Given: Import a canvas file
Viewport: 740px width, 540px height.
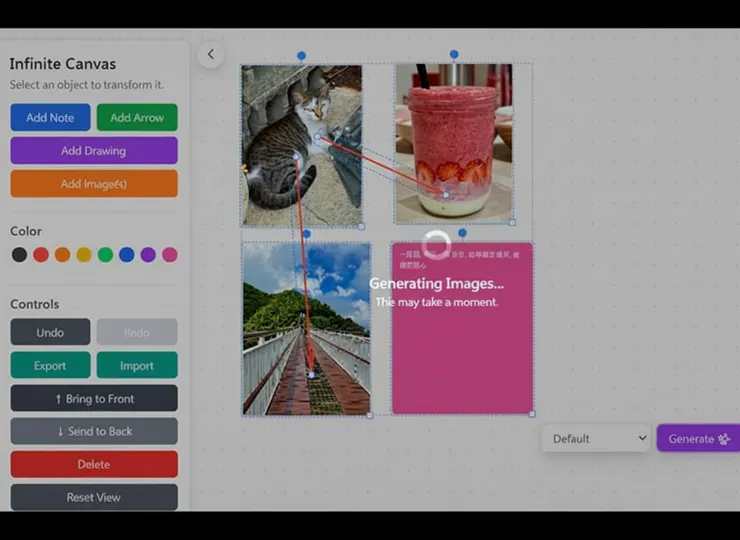Looking at the screenshot, I should pos(137,365).
